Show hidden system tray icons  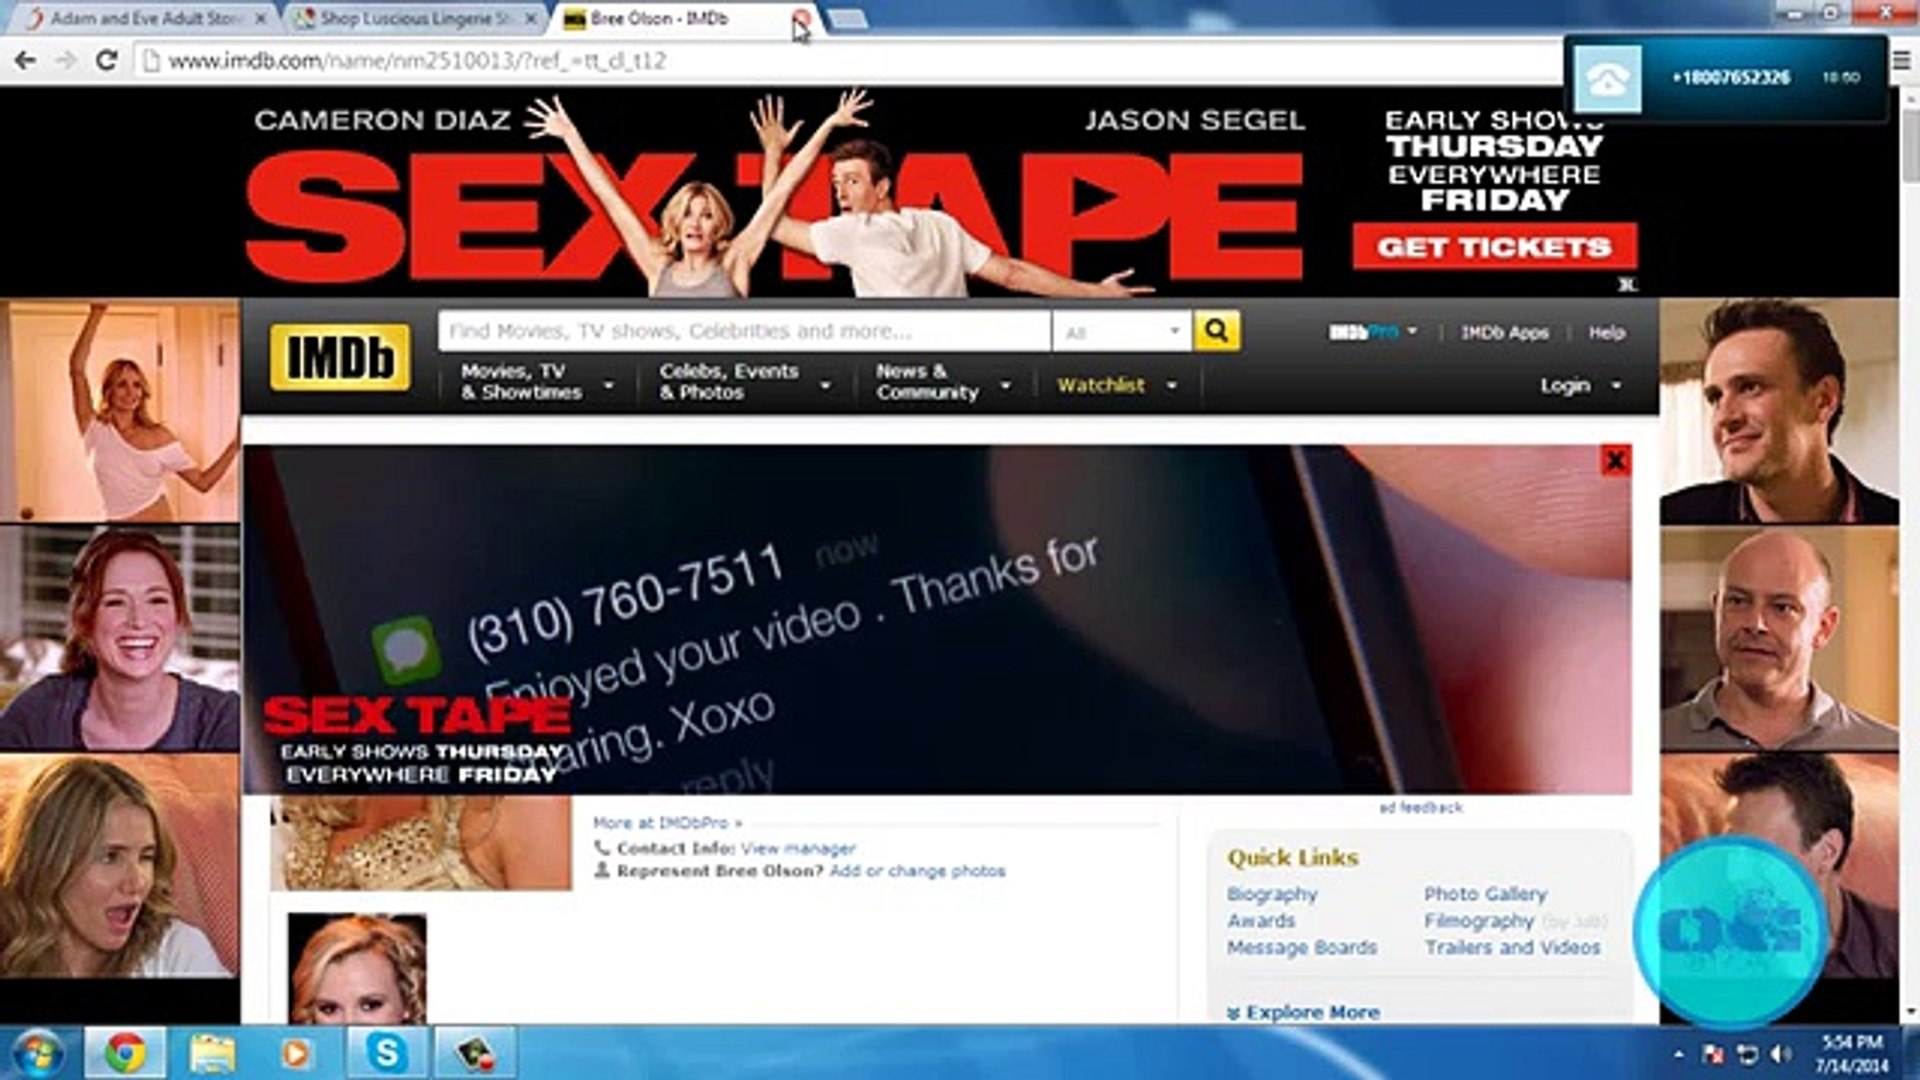pyautogui.click(x=1679, y=1054)
